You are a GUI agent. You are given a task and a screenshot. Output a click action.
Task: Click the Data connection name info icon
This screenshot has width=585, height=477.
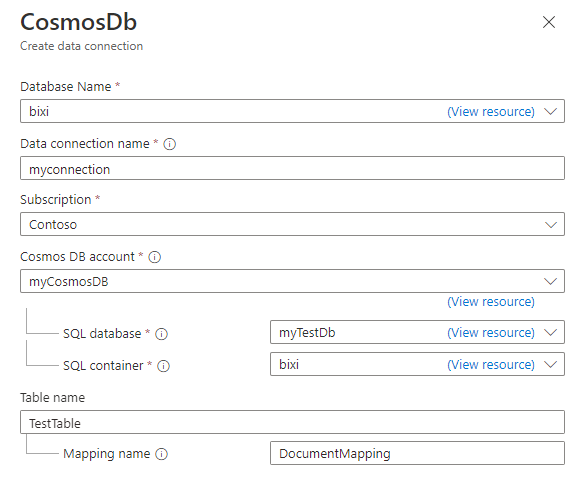click(170, 144)
